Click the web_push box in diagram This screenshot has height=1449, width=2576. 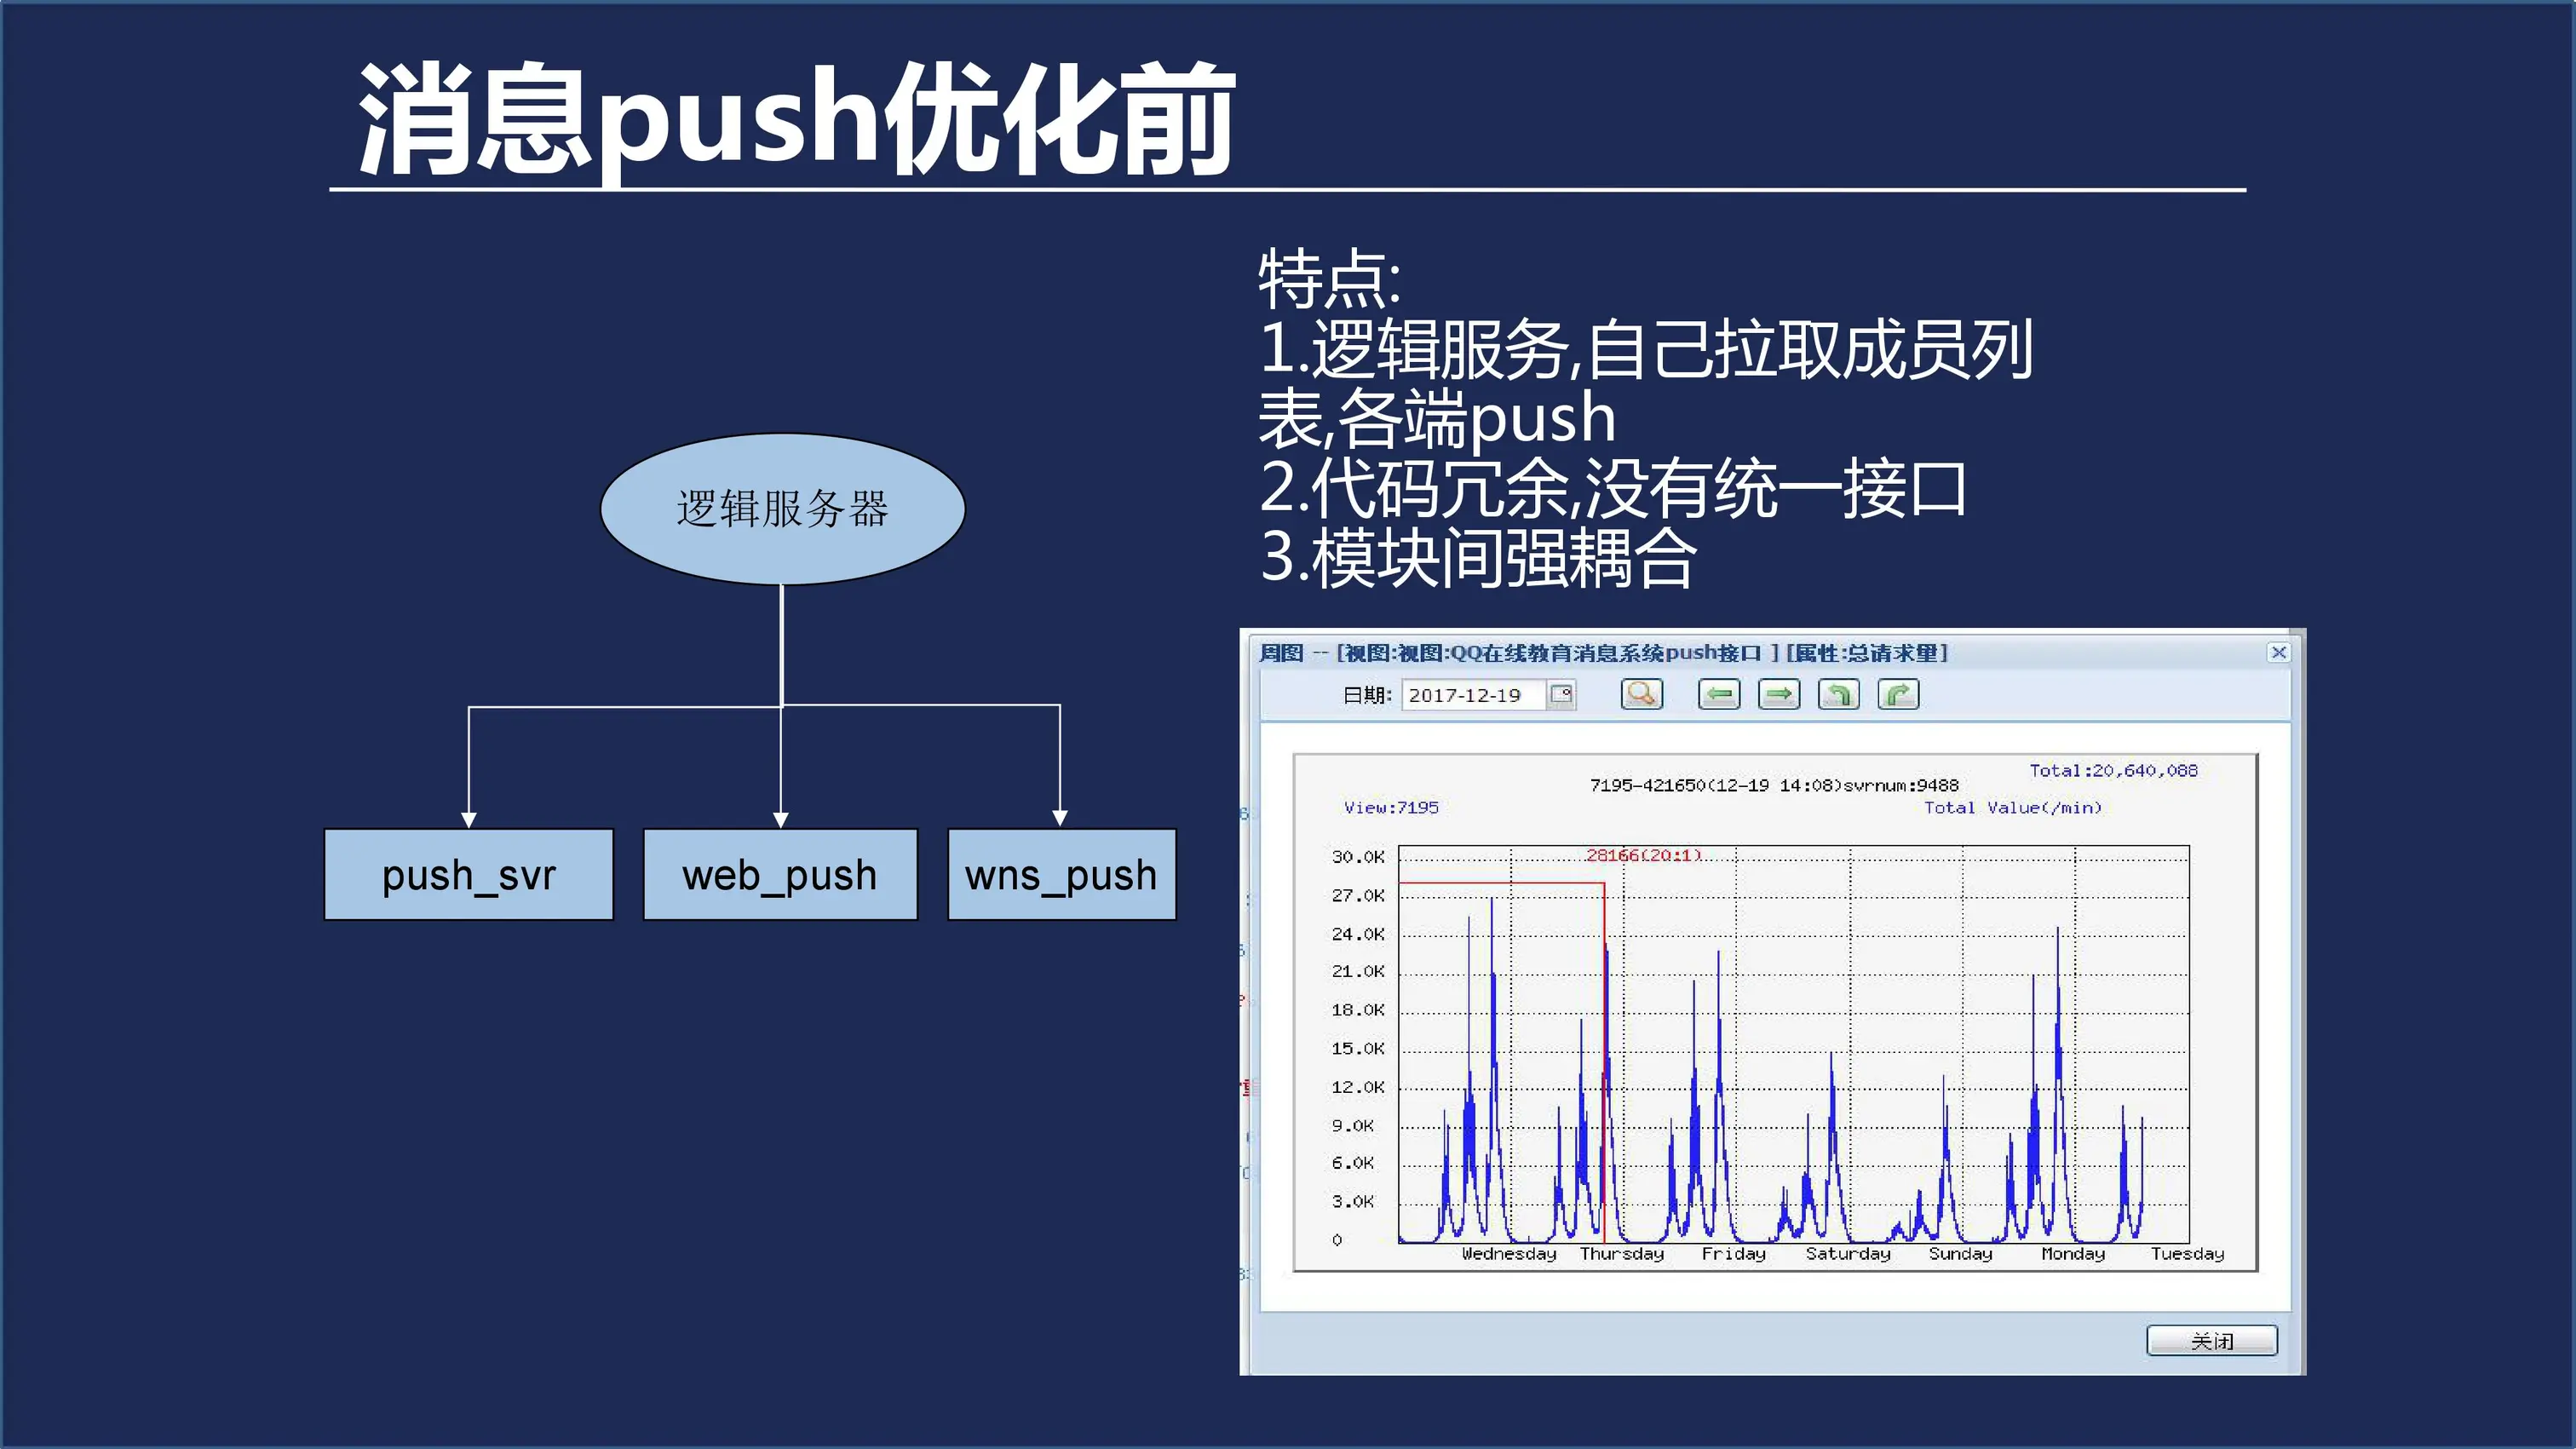coord(780,875)
